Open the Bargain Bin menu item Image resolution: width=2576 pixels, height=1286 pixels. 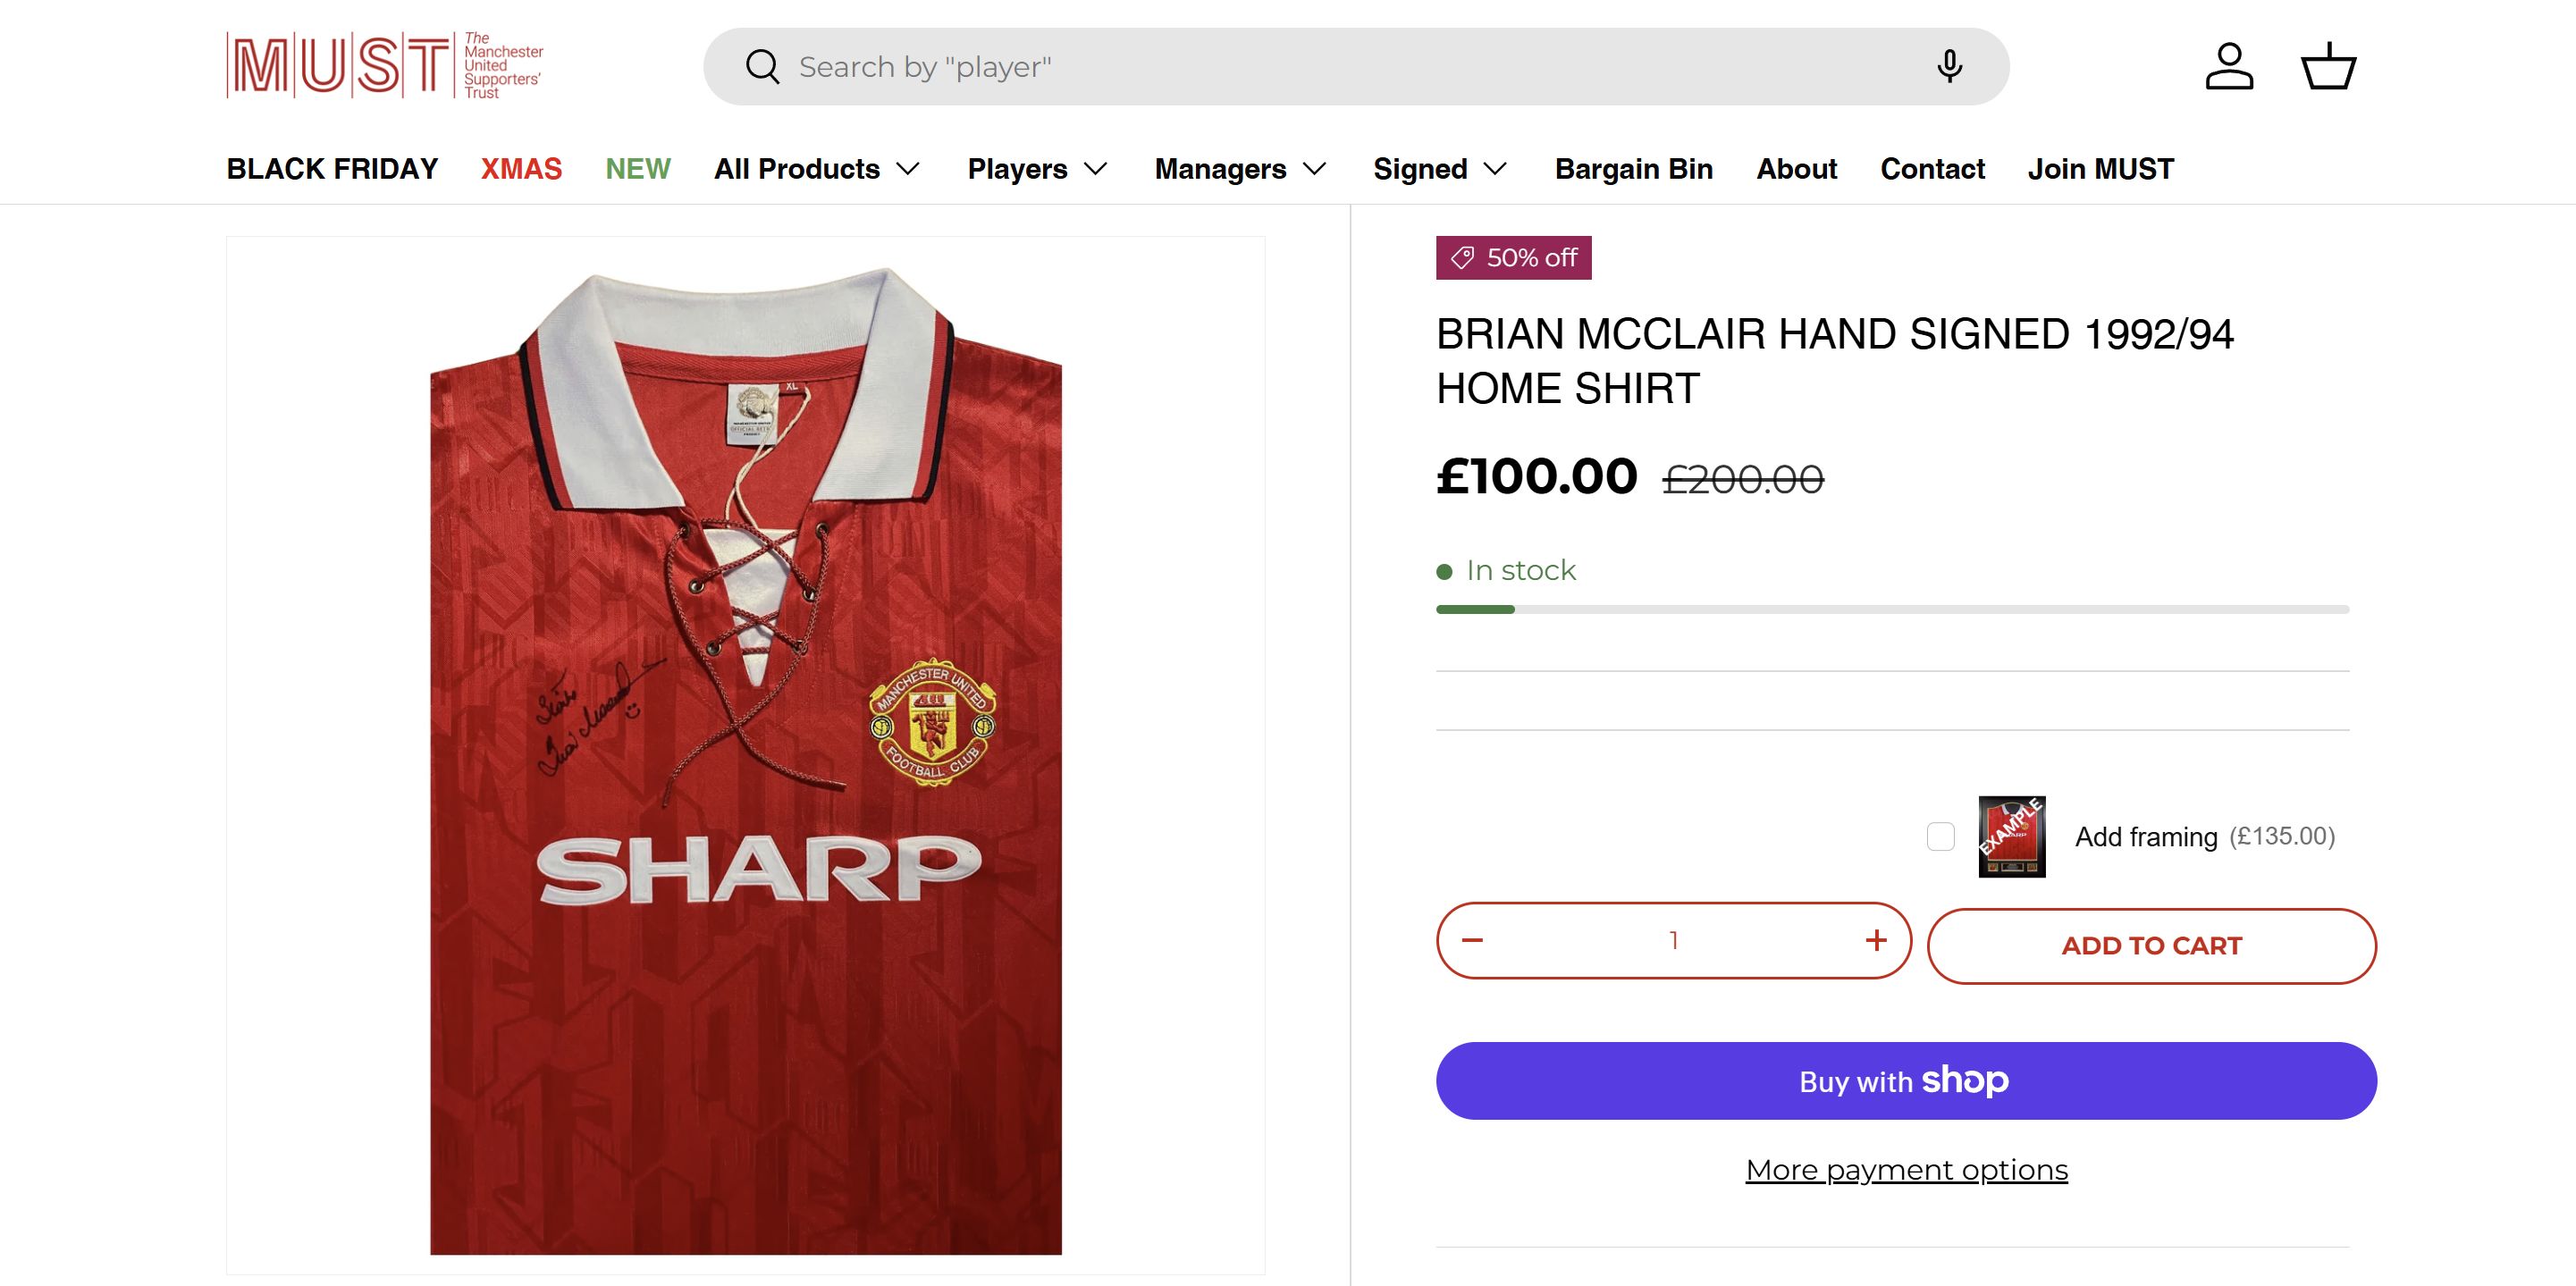pos(1633,169)
